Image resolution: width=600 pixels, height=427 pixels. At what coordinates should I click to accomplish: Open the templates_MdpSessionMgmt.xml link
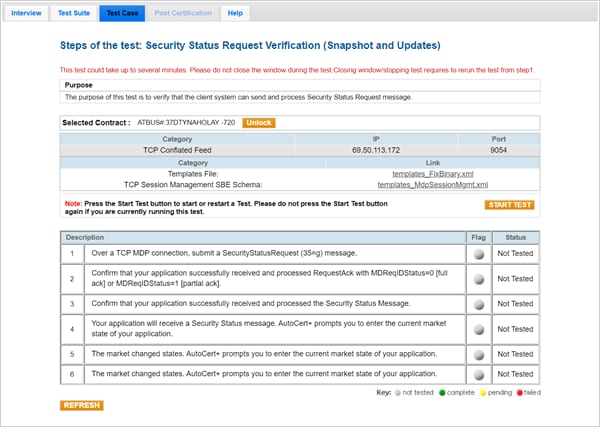point(432,185)
